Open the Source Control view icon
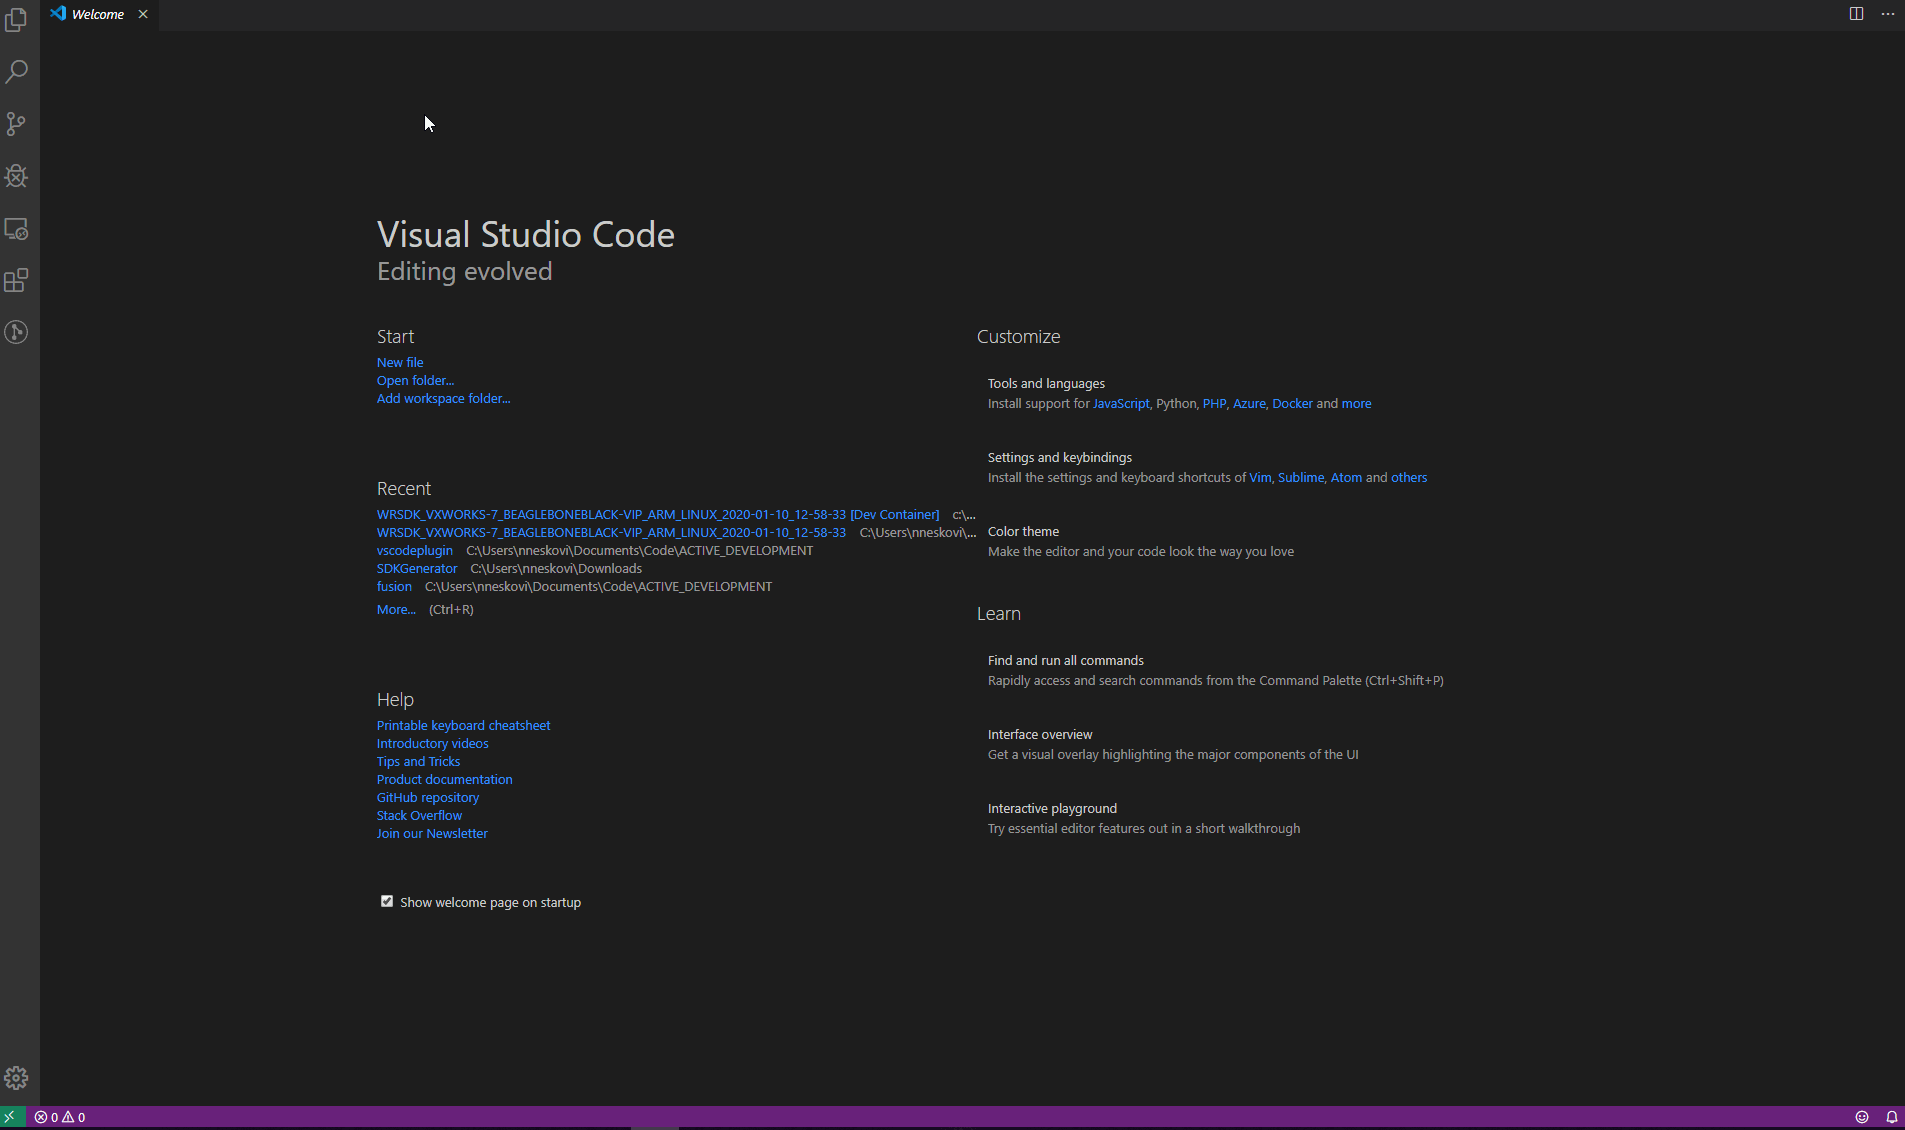Screen dimensions: 1905x1130 click(16, 124)
